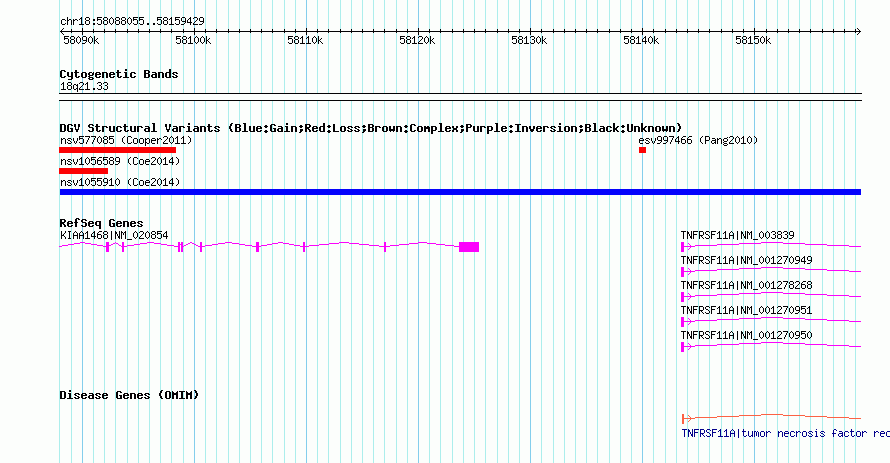Open the nsv577085 (Cooper2011) variant label
Image resolution: width=890 pixels, height=463 pixels.
[126, 140]
